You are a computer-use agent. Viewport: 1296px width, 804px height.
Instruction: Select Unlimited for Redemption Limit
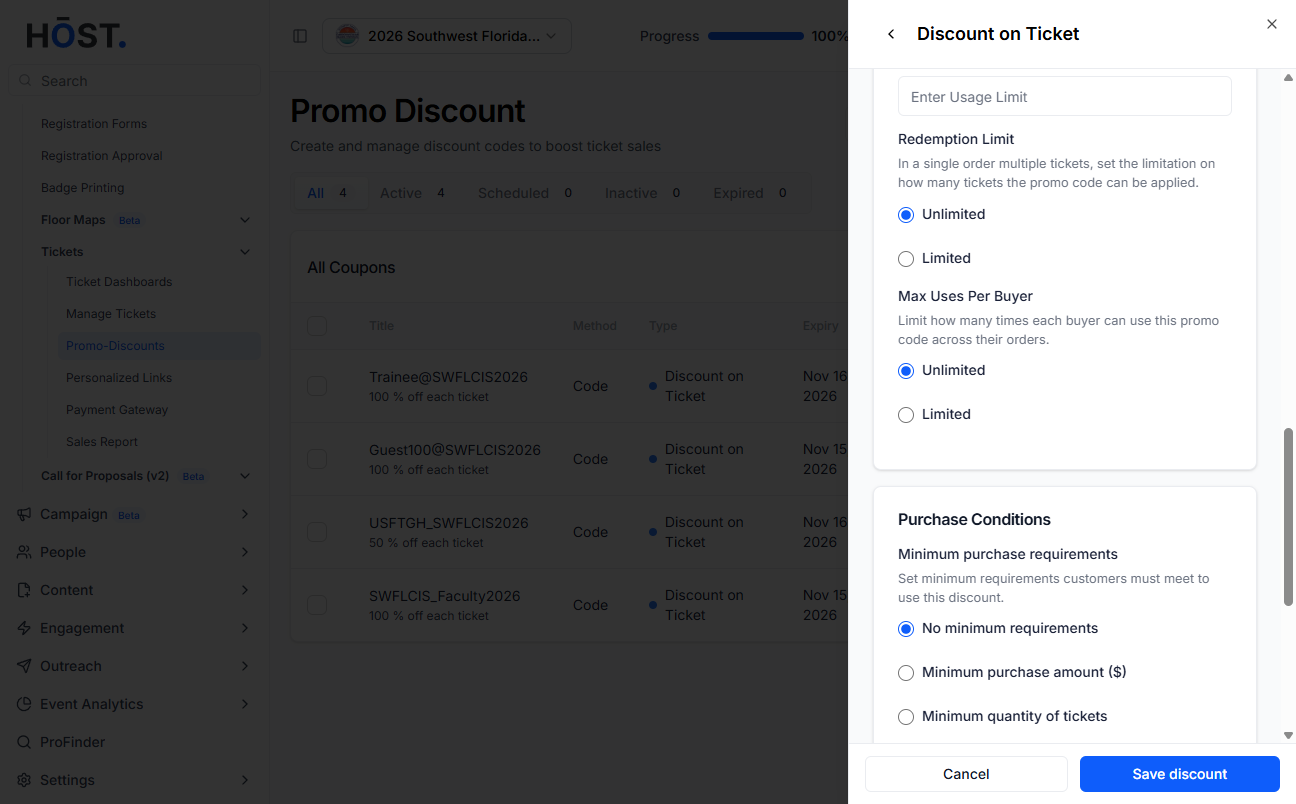[906, 214]
